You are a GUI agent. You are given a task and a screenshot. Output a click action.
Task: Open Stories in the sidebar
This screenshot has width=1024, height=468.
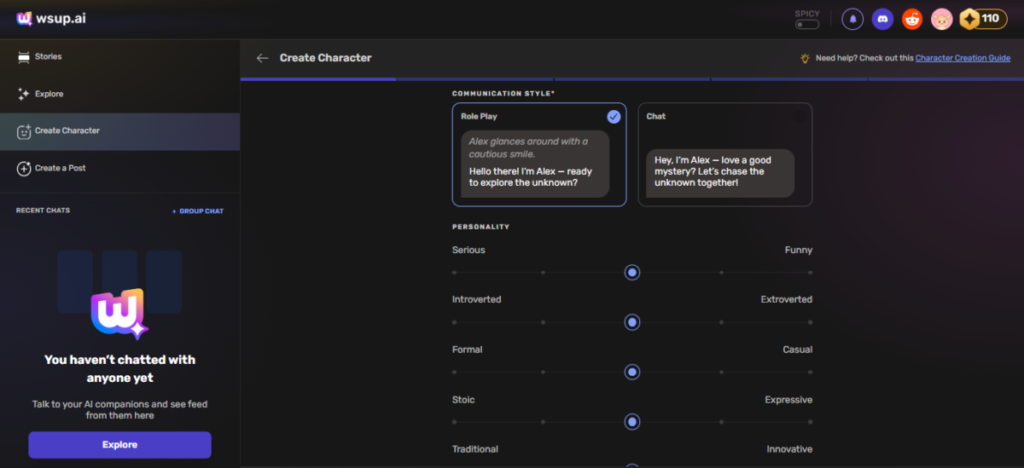pos(48,57)
